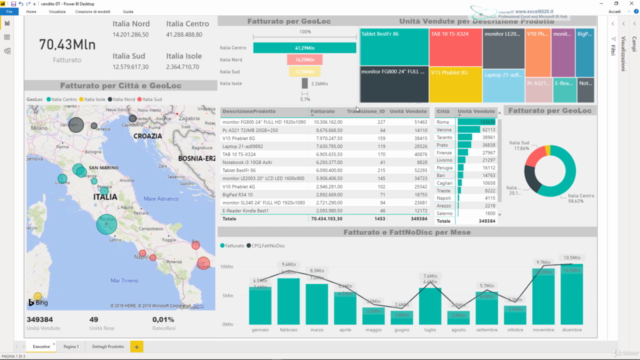Viewport: 640px width, 360px height.
Task: Select Italia Isole in map legend
Action: (x=92, y=99)
